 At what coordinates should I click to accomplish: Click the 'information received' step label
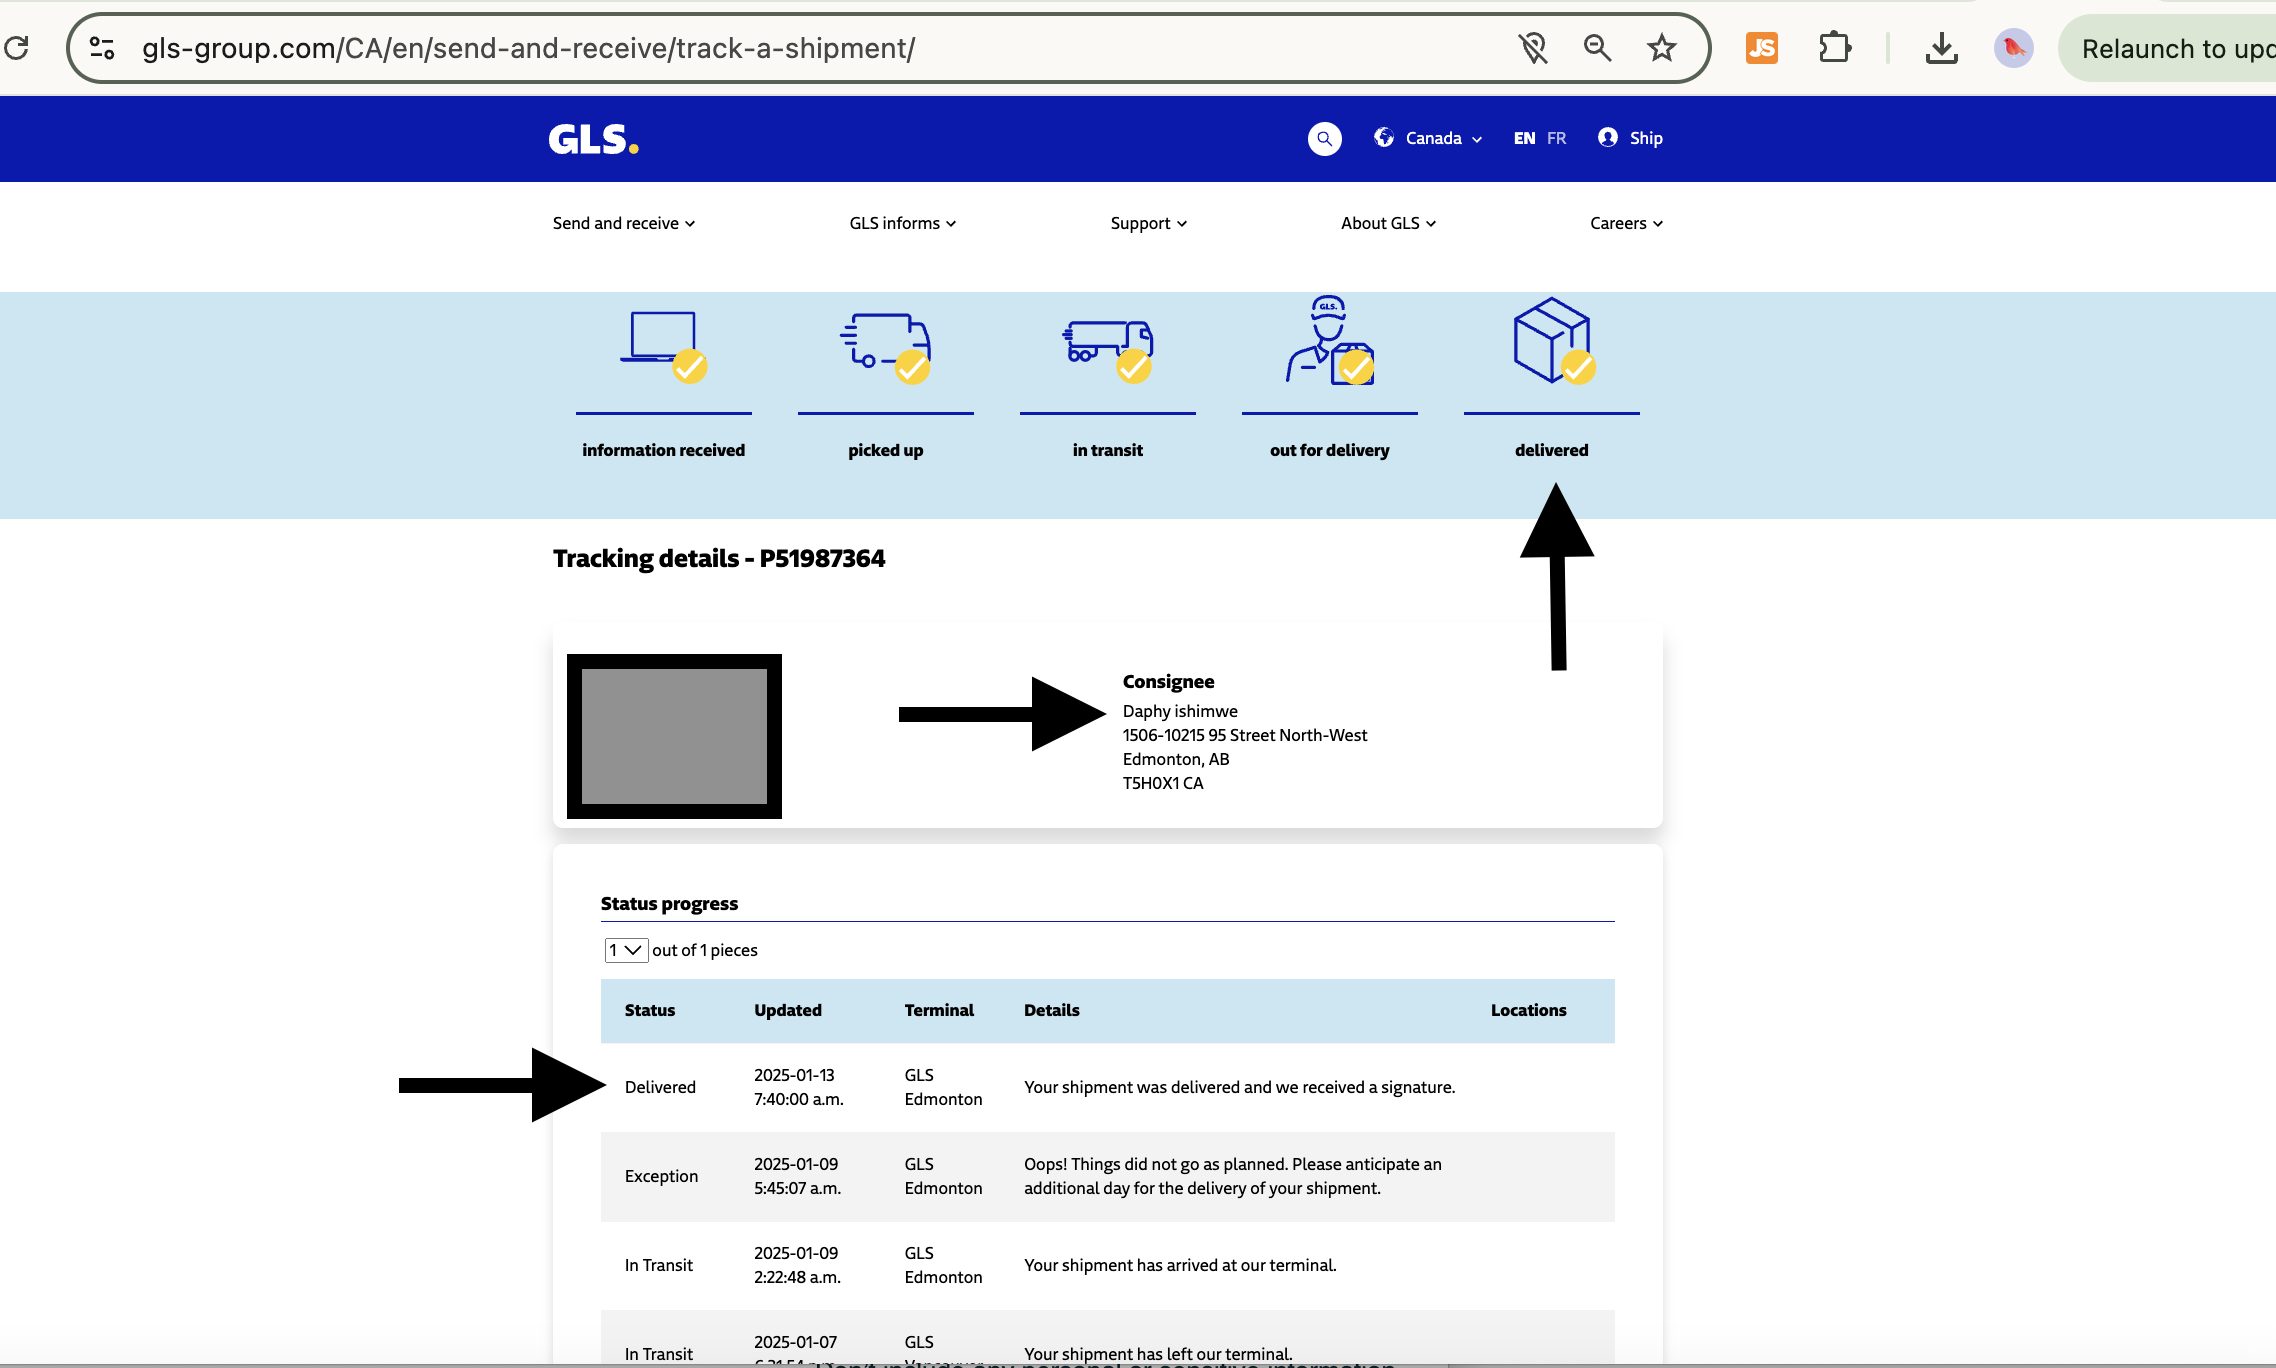[663, 450]
